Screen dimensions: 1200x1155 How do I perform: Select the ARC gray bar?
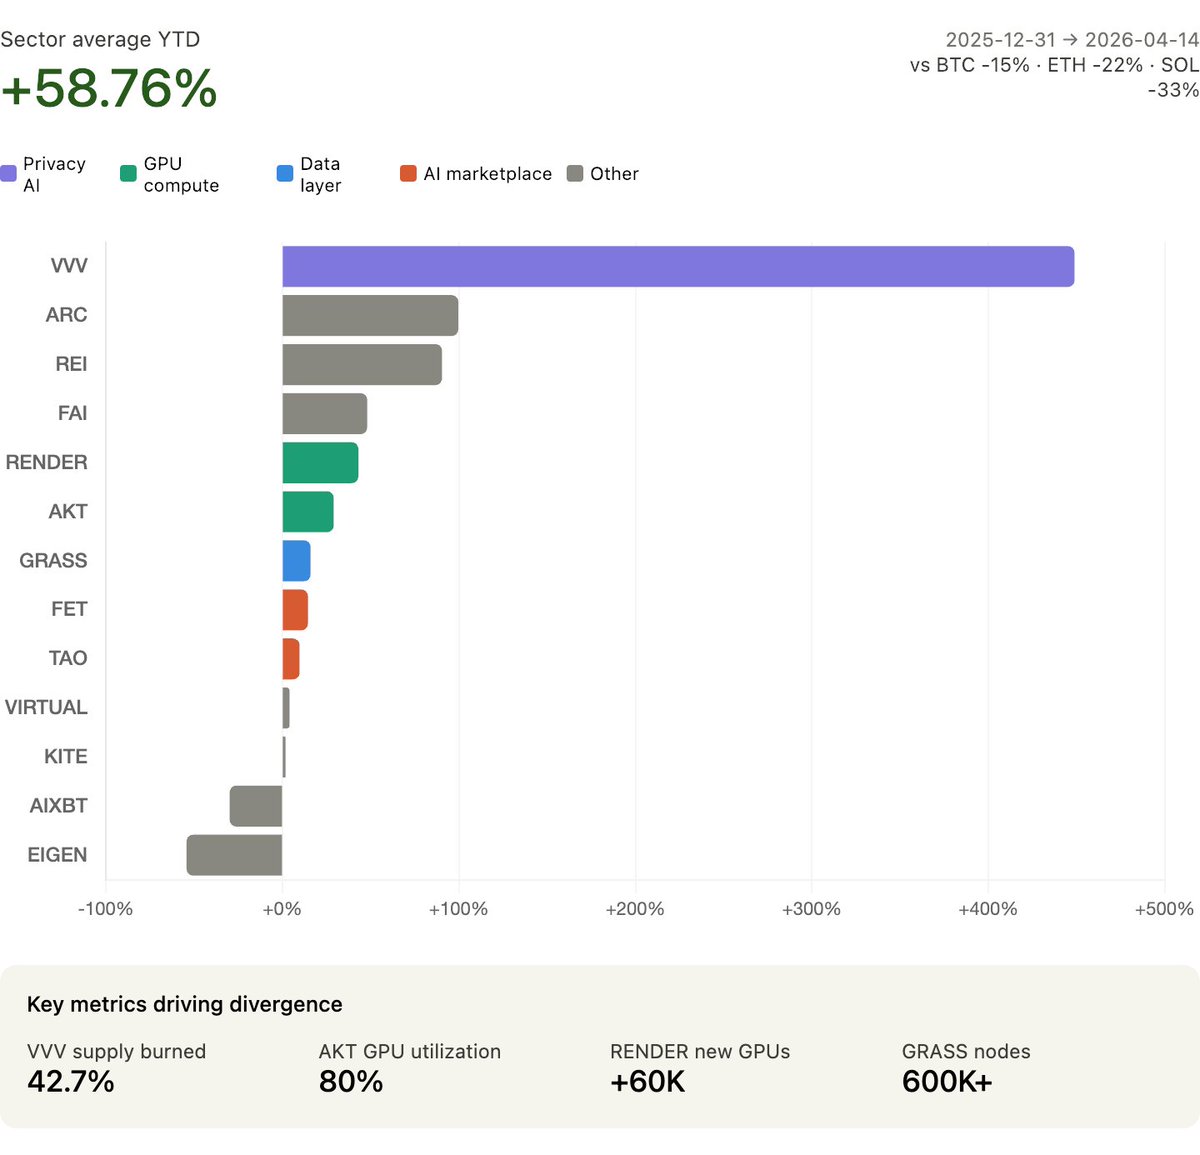coord(370,316)
